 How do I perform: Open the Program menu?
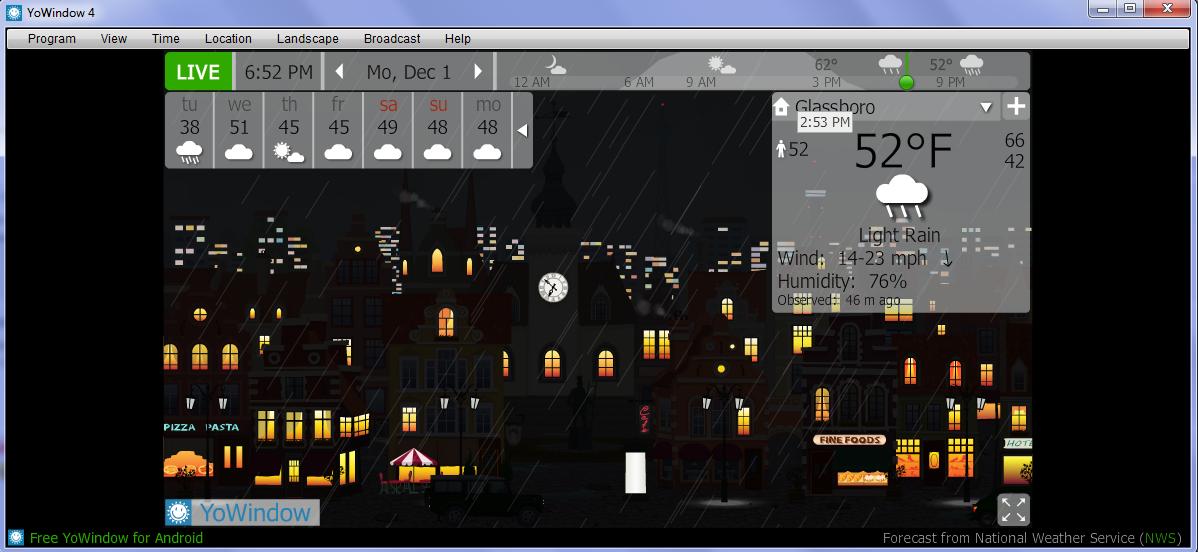tap(52, 39)
